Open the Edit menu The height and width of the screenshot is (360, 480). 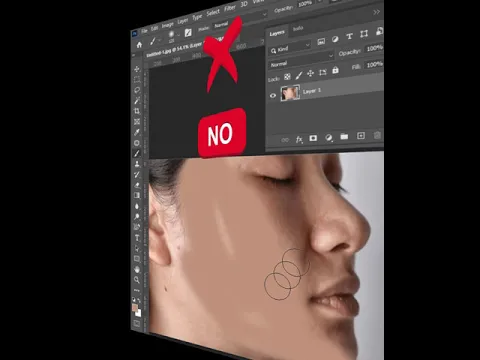pyautogui.click(x=154, y=29)
